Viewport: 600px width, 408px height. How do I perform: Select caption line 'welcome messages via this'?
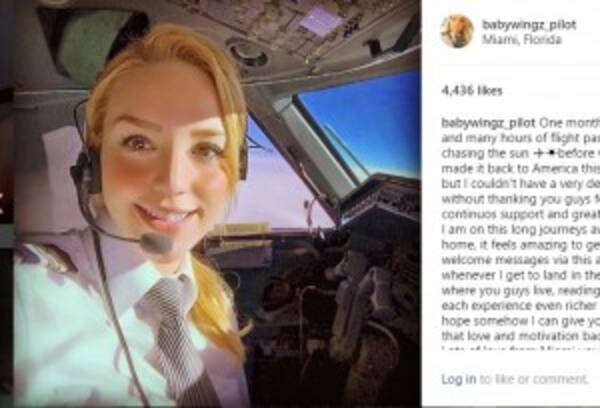point(521,260)
